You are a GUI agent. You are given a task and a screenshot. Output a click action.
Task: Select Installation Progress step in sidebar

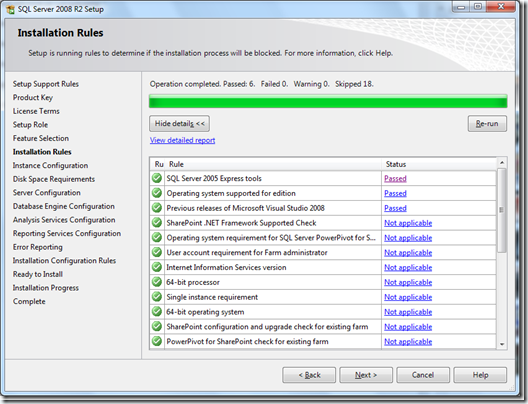tap(46, 288)
